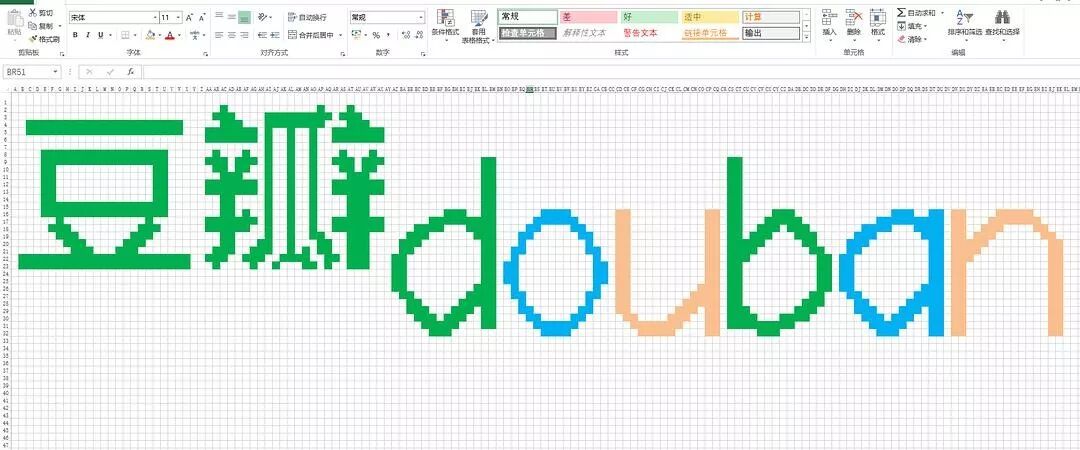Set middle vertical alignment
1080x450 pixels.
point(231,17)
